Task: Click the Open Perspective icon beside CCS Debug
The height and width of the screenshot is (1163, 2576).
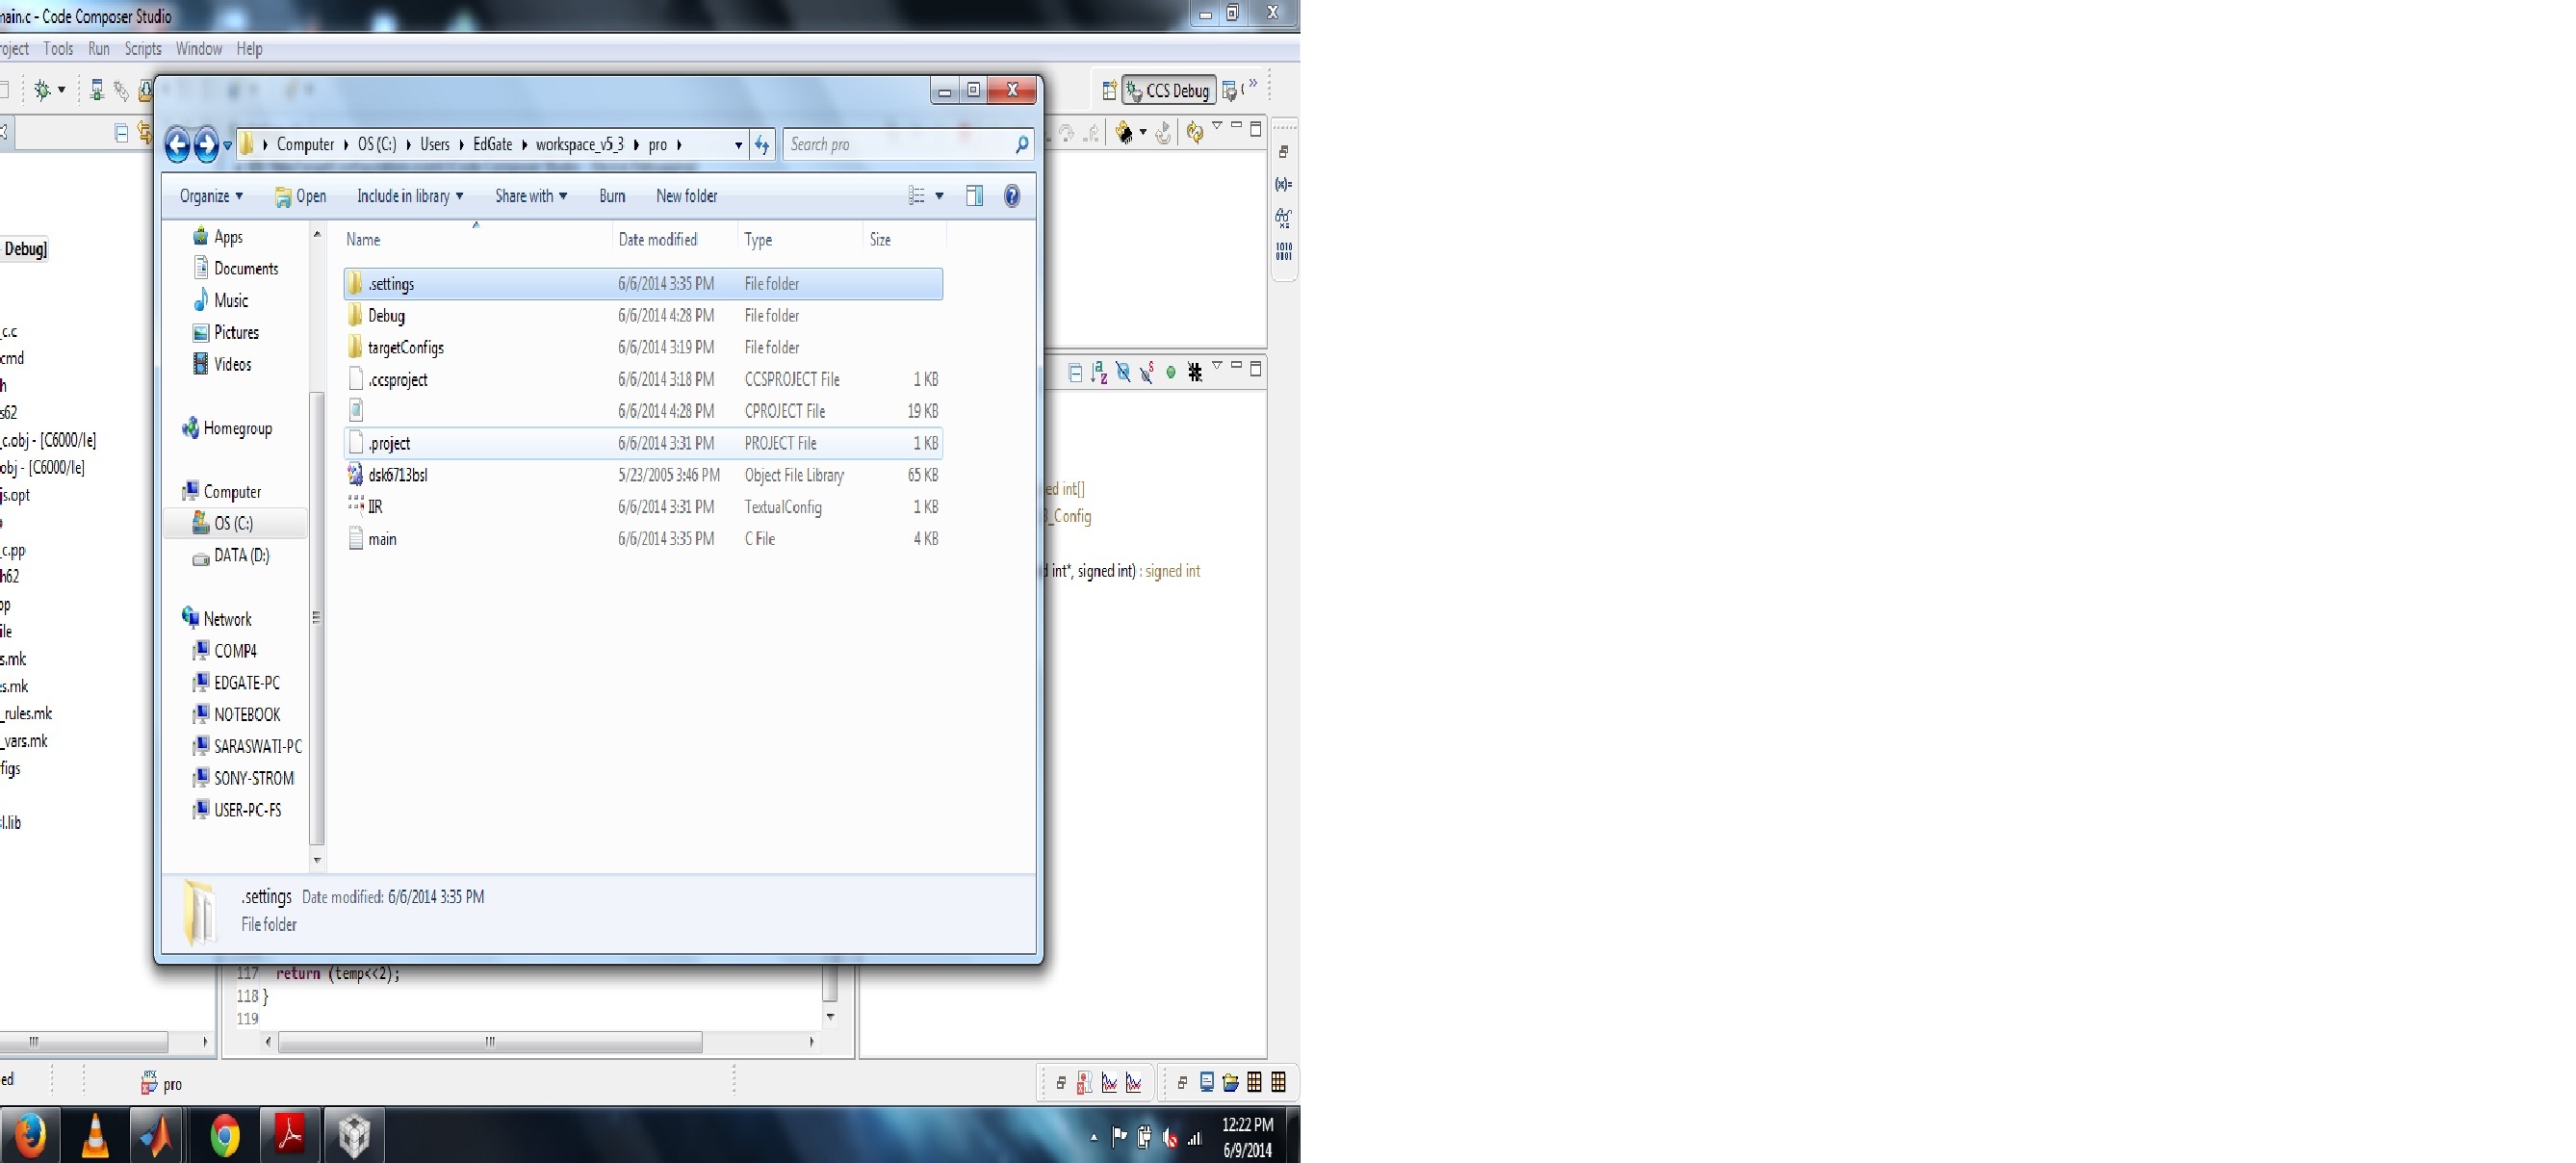Action: point(1110,90)
